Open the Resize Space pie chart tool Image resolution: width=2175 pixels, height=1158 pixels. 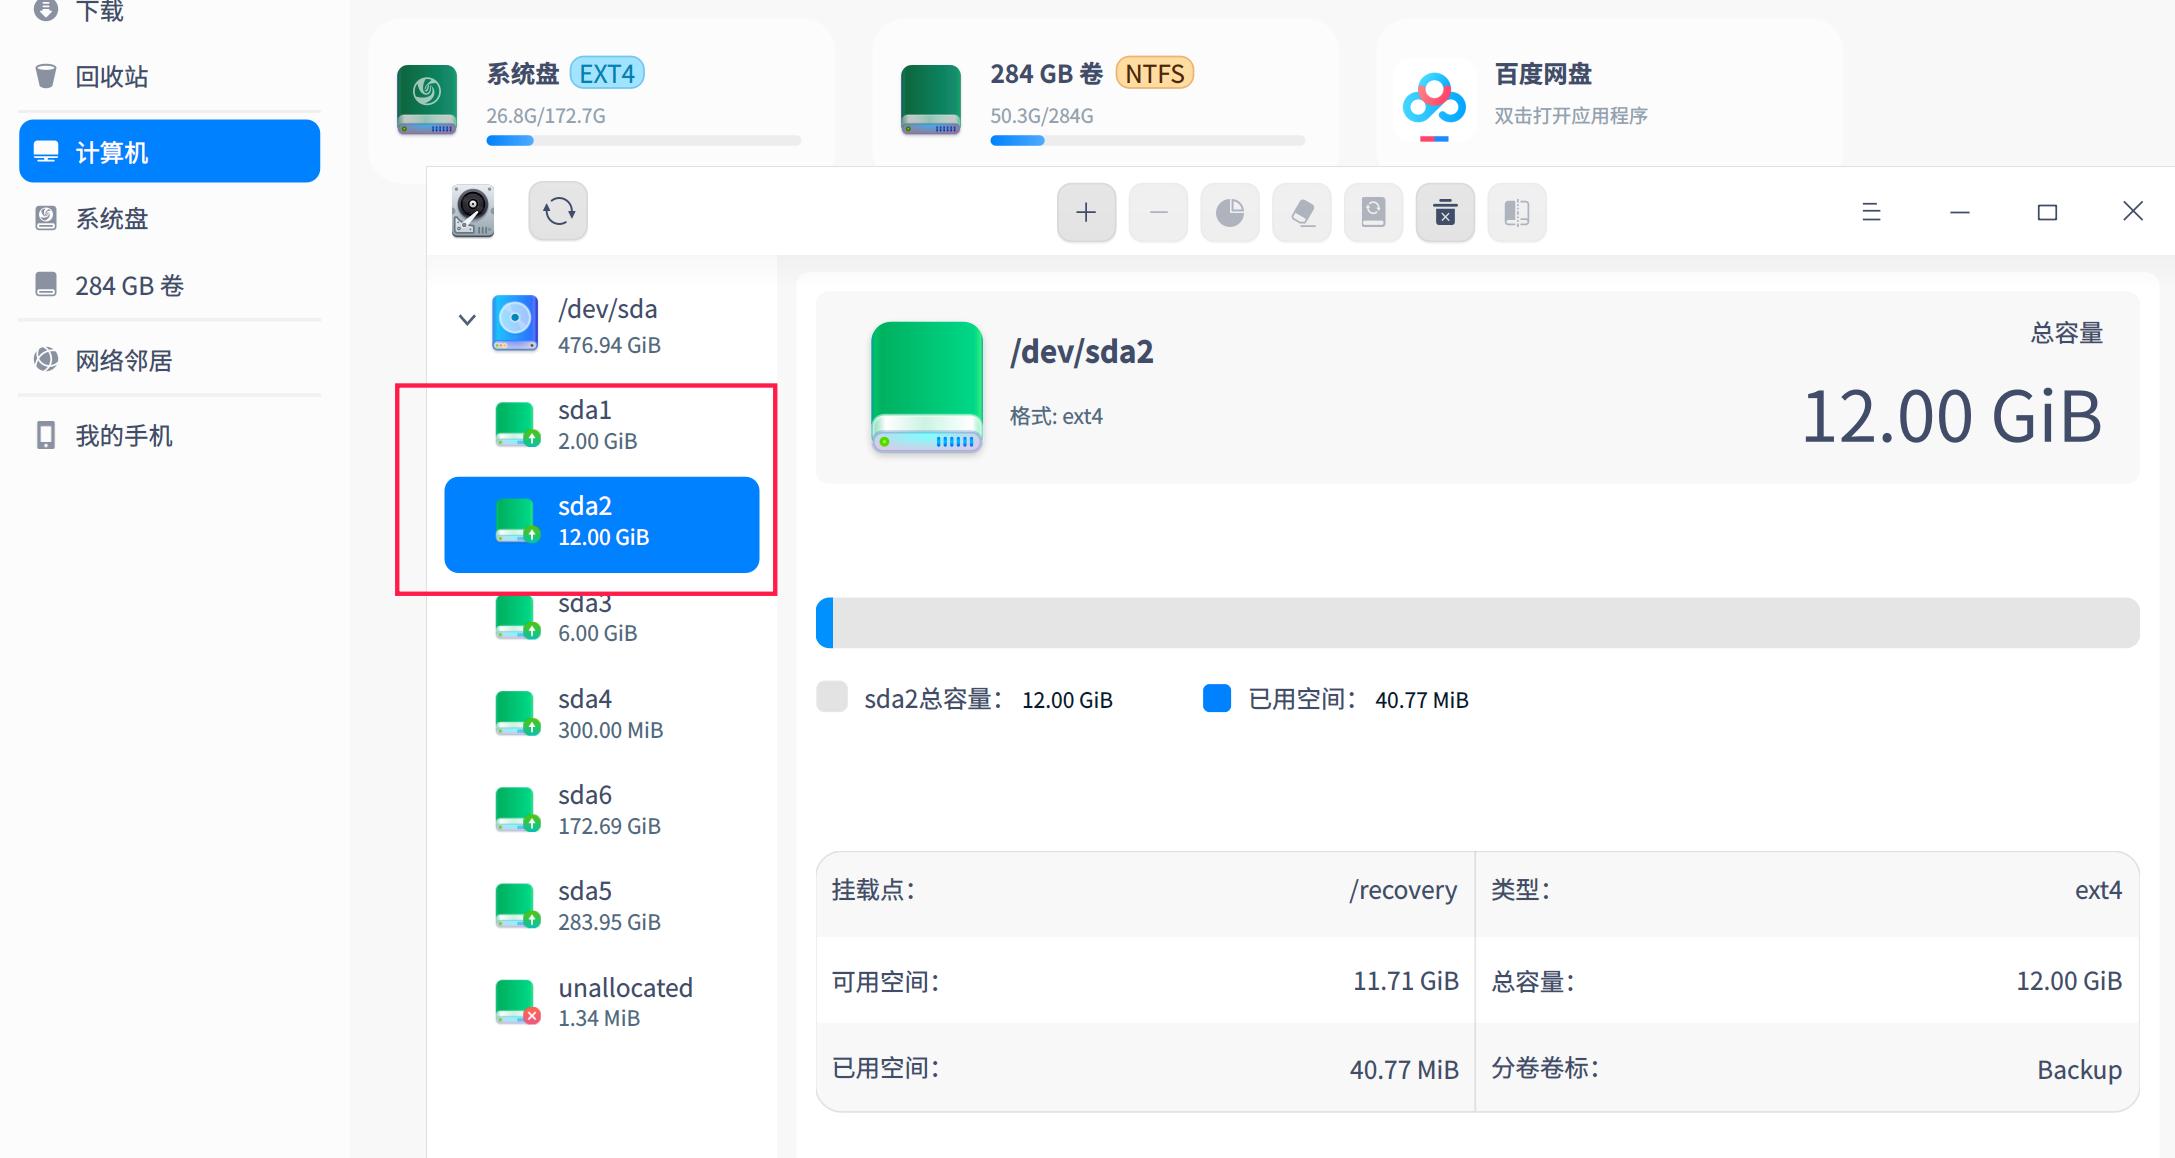tap(1230, 212)
